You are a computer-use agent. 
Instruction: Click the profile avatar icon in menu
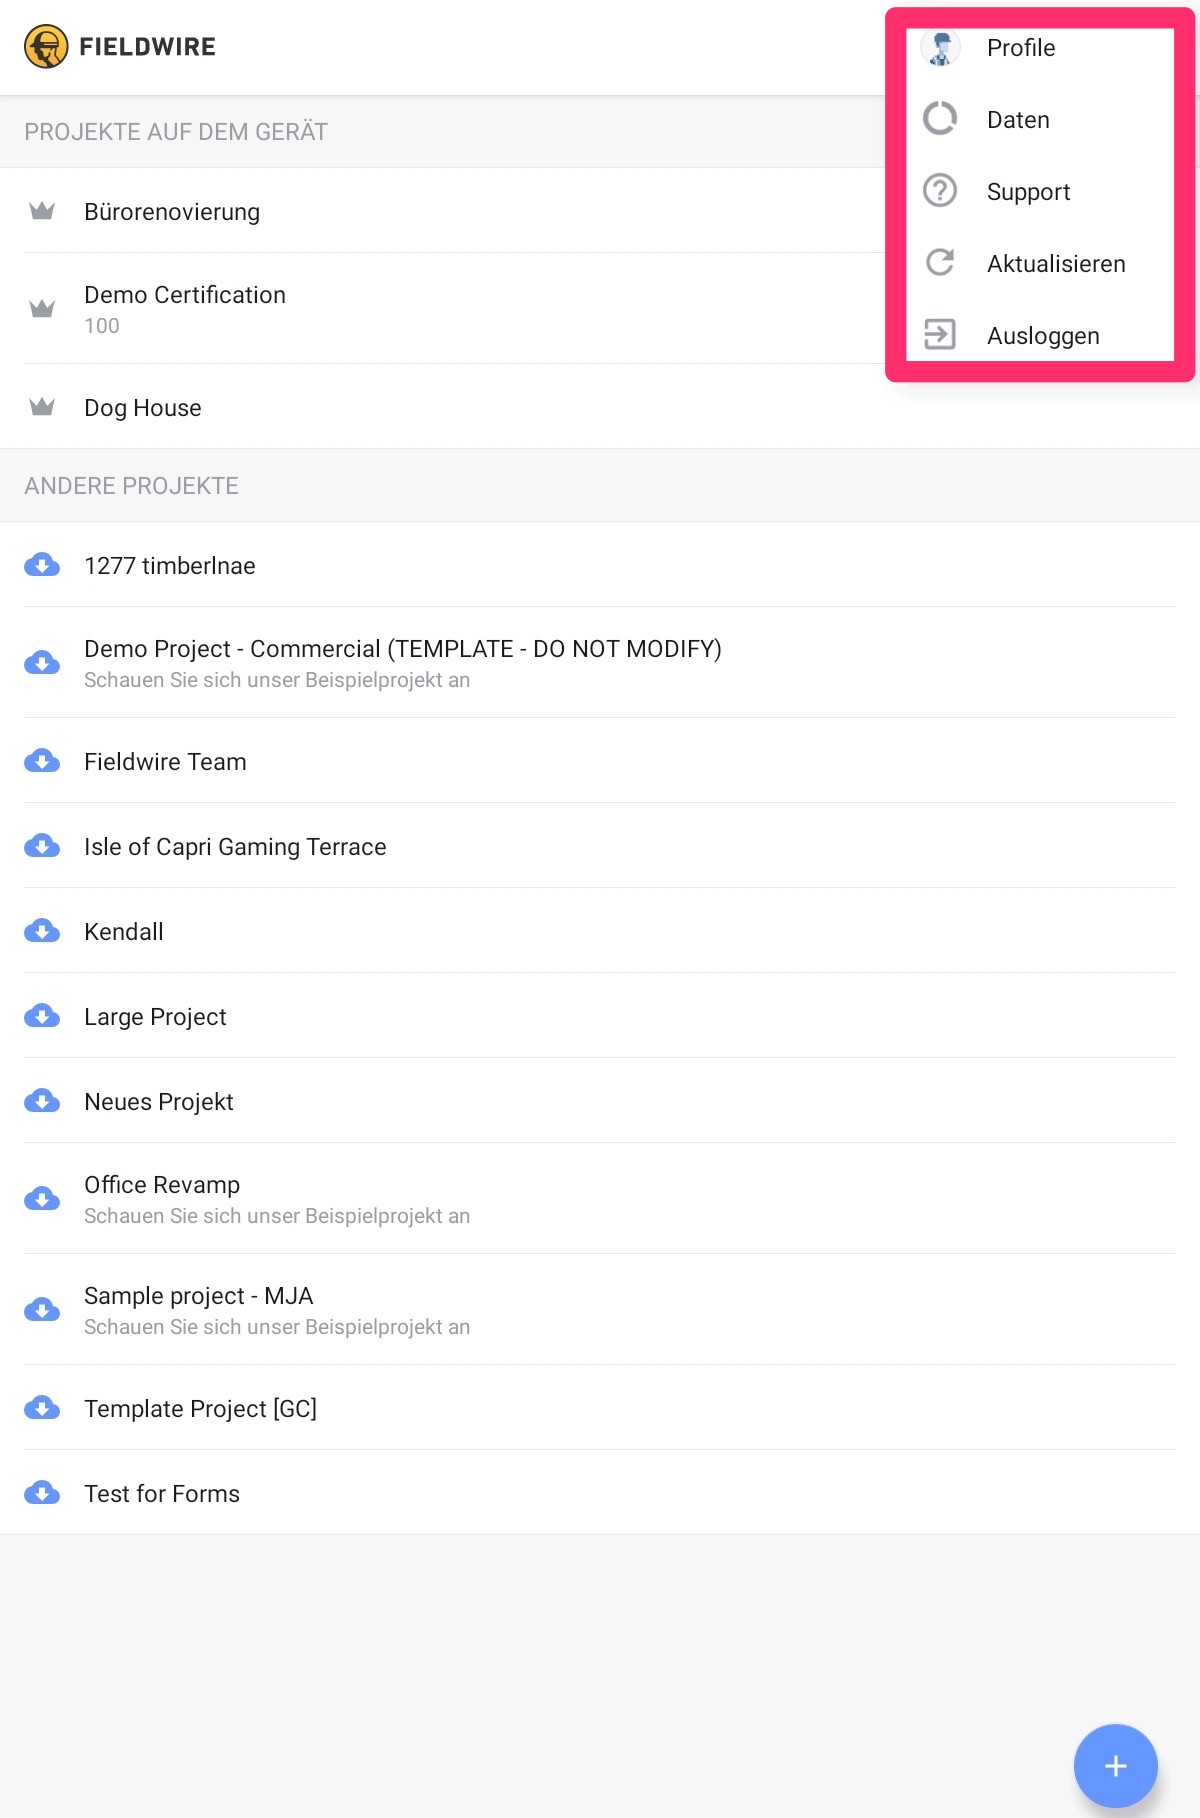click(x=940, y=47)
